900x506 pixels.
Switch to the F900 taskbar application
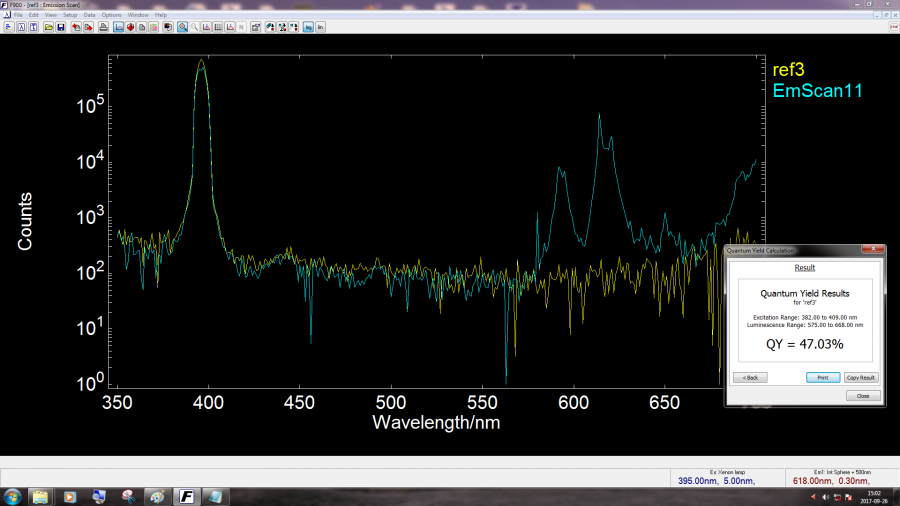tap(187, 496)
